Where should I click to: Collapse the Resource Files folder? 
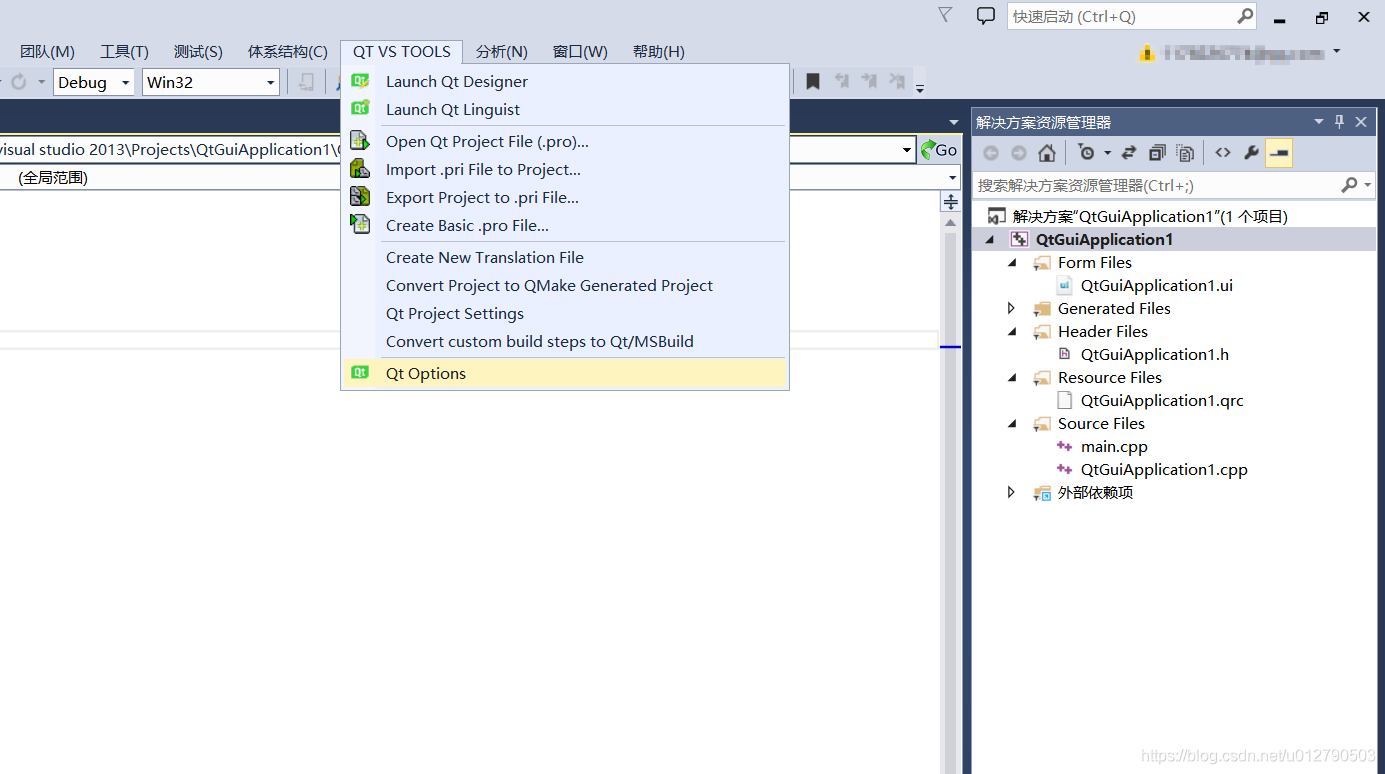coord(1012,378)
